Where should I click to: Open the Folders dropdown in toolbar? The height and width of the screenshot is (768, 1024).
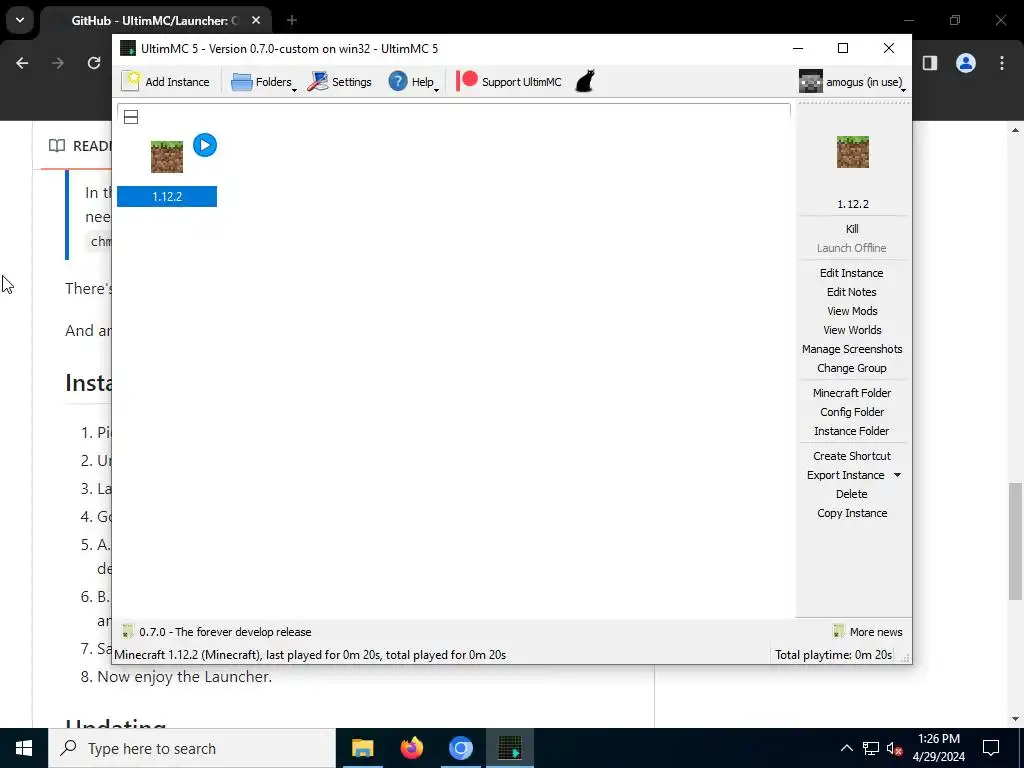pos(264,82)
